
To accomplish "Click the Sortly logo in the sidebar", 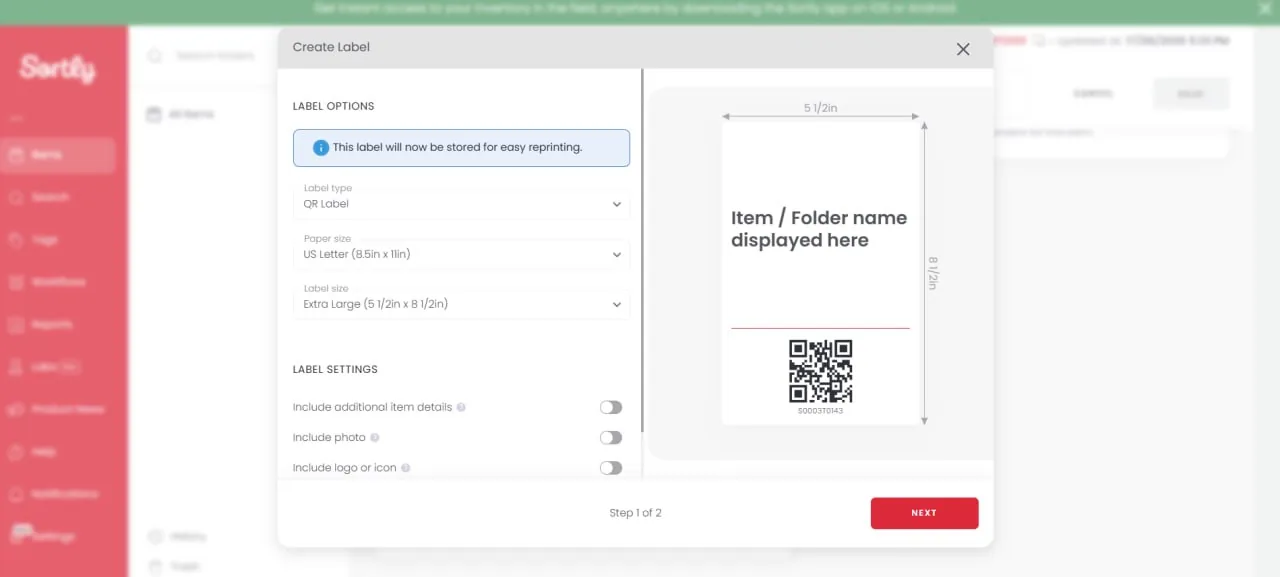I will pos(57,69).
